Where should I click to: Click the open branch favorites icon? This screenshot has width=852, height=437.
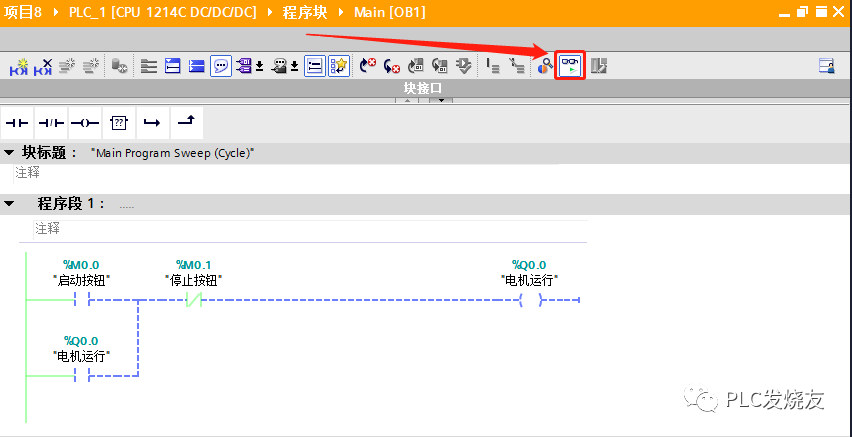pos(152,123)
